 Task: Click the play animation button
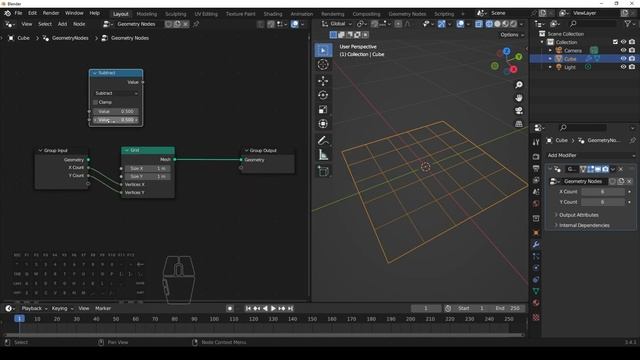coord(273,309)
